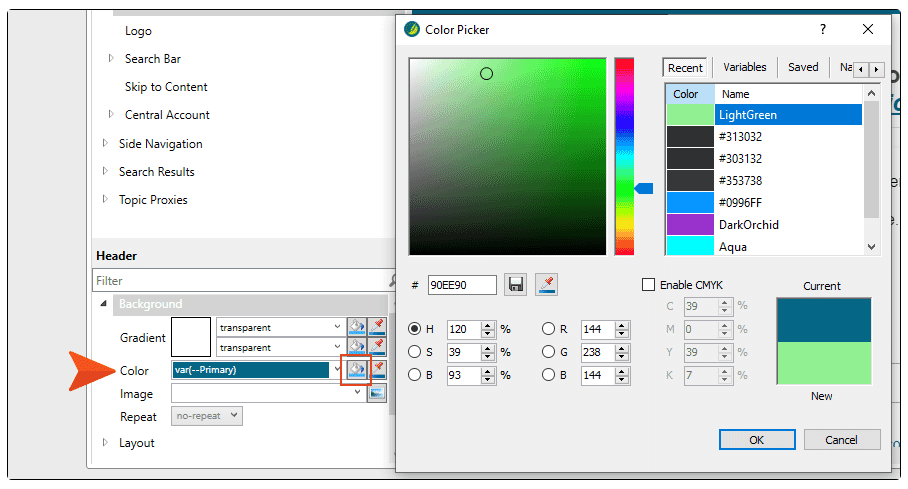Click the Filter input field
The width and height of the screenshot is (908, 489).
pyautogui.click(x=241, y=280)
